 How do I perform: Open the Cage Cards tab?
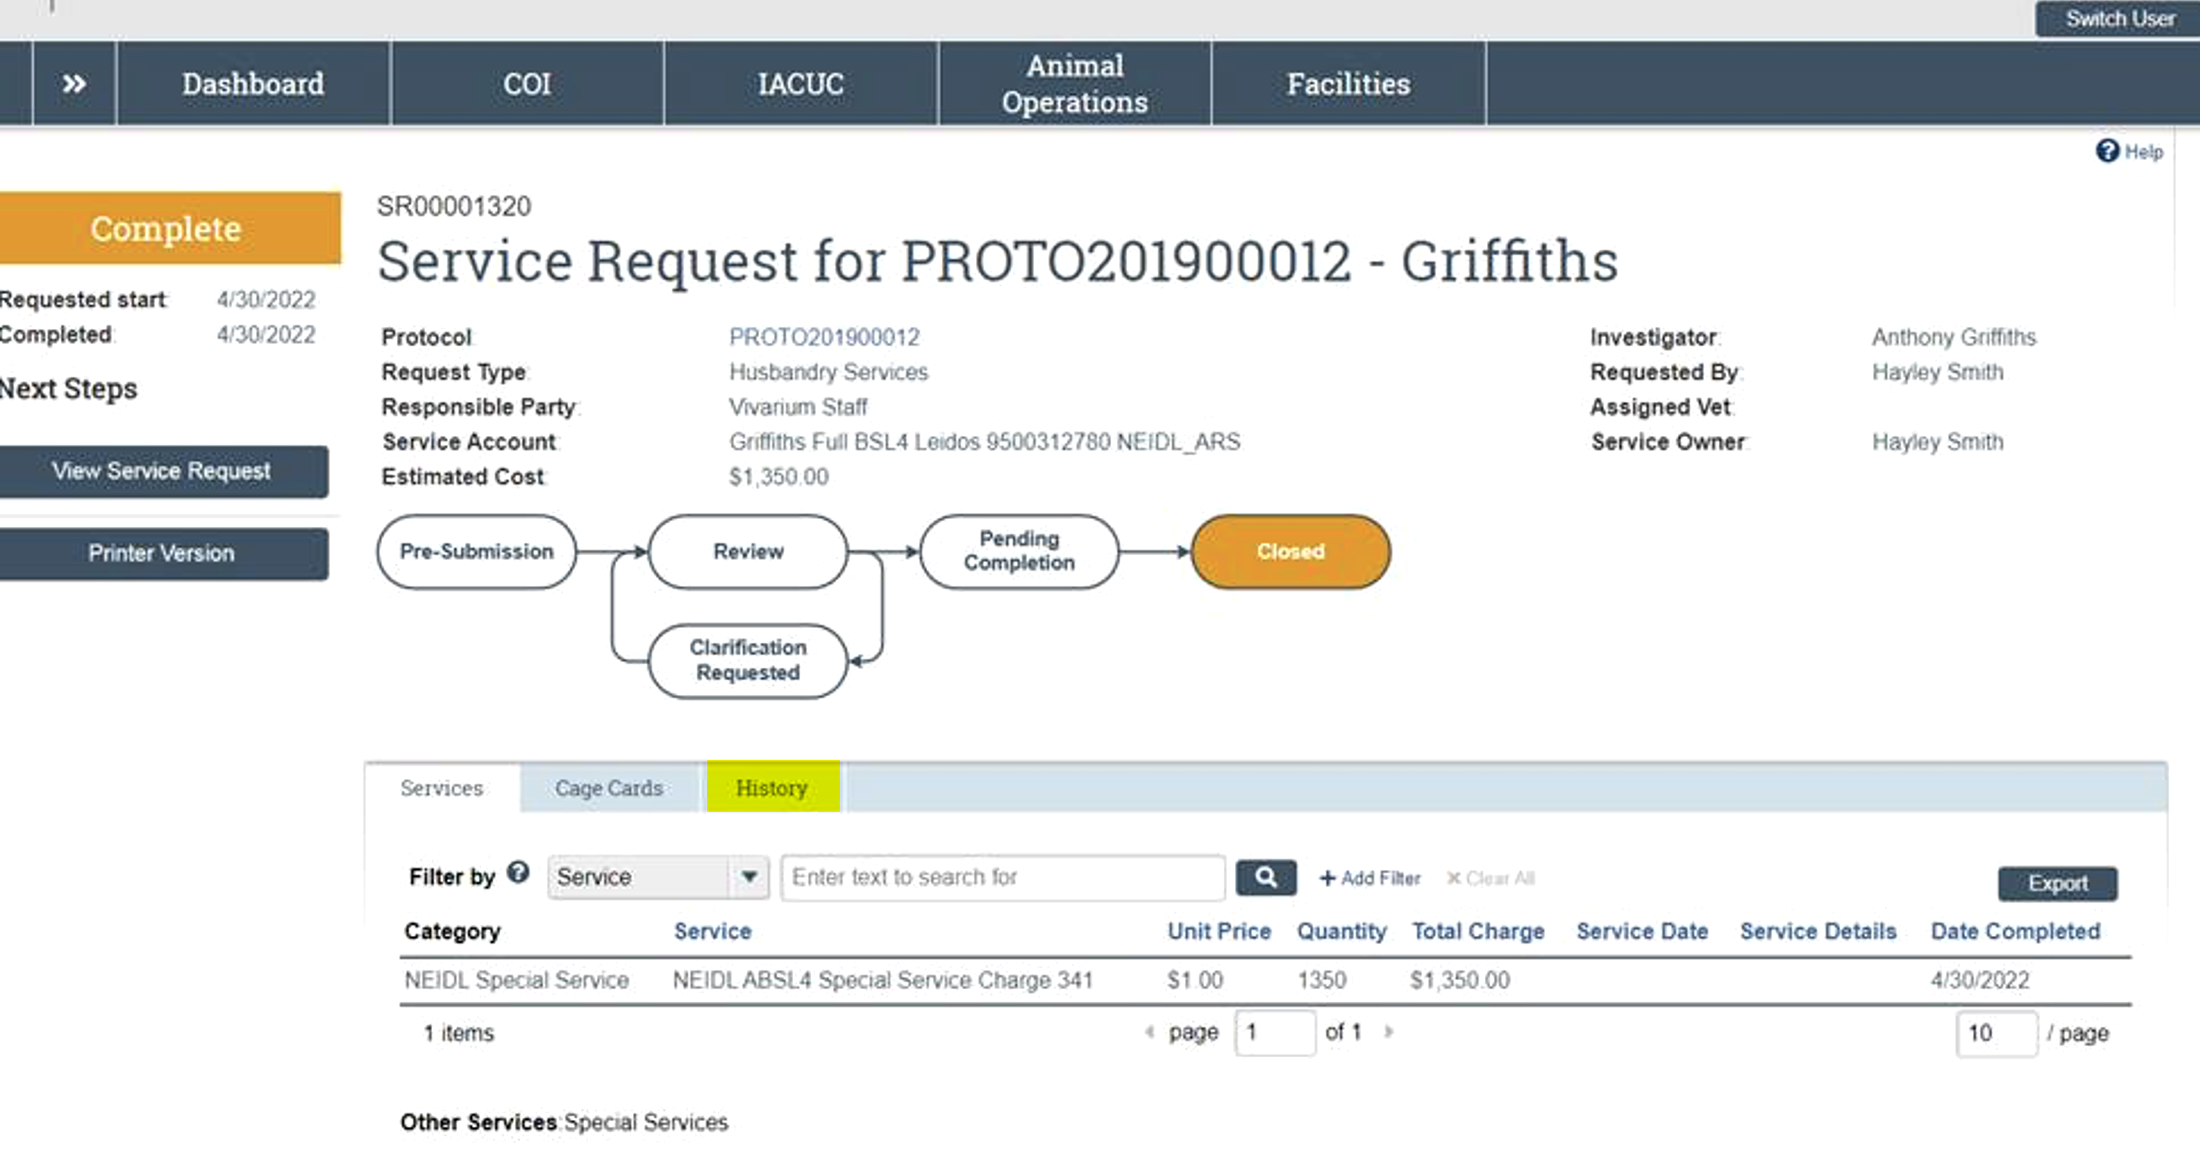click(608, 788)
